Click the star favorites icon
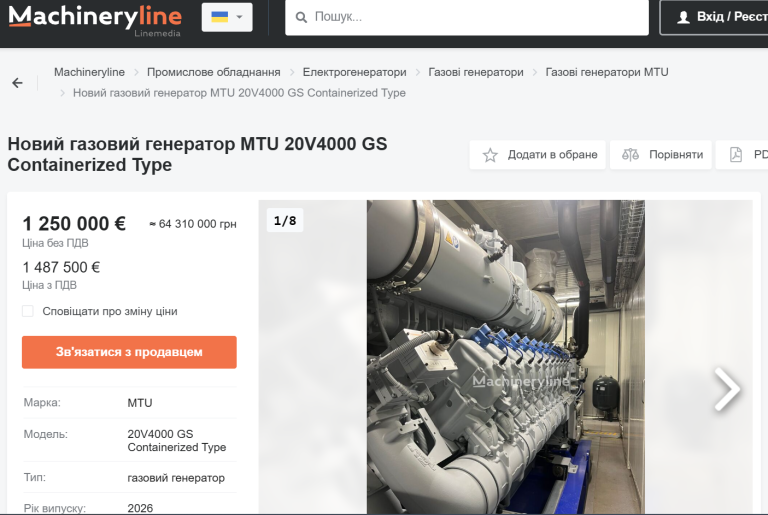The image size is (768, 515). point(490,155)
